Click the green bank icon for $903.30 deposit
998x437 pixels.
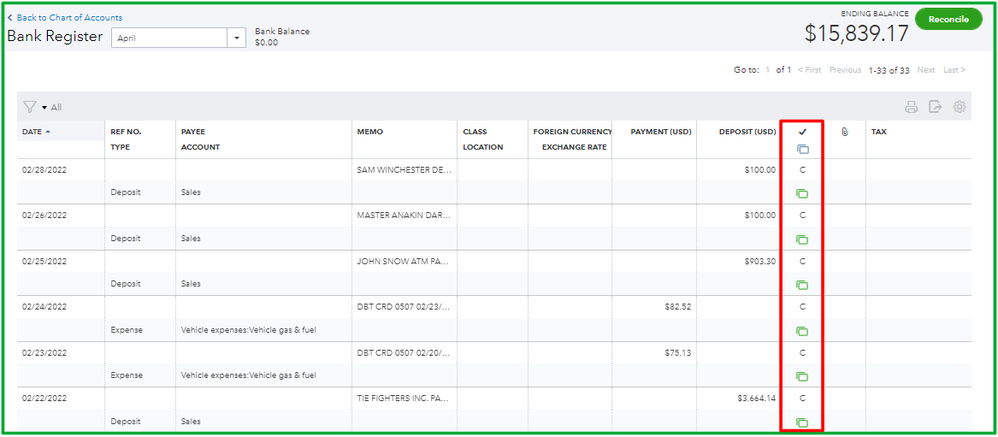[x=802, y=285]
